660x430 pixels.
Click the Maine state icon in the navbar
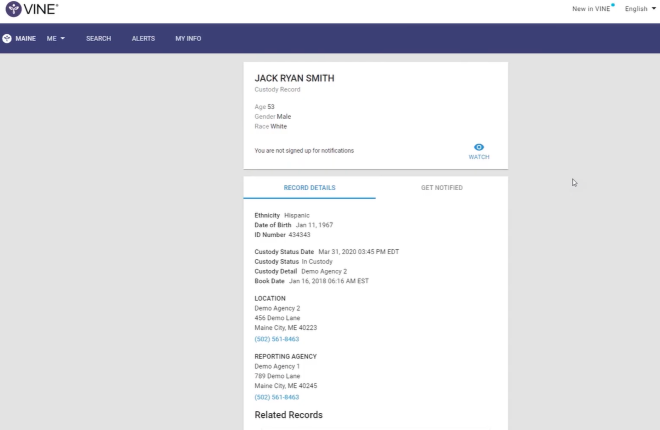[x=7, y=38]
